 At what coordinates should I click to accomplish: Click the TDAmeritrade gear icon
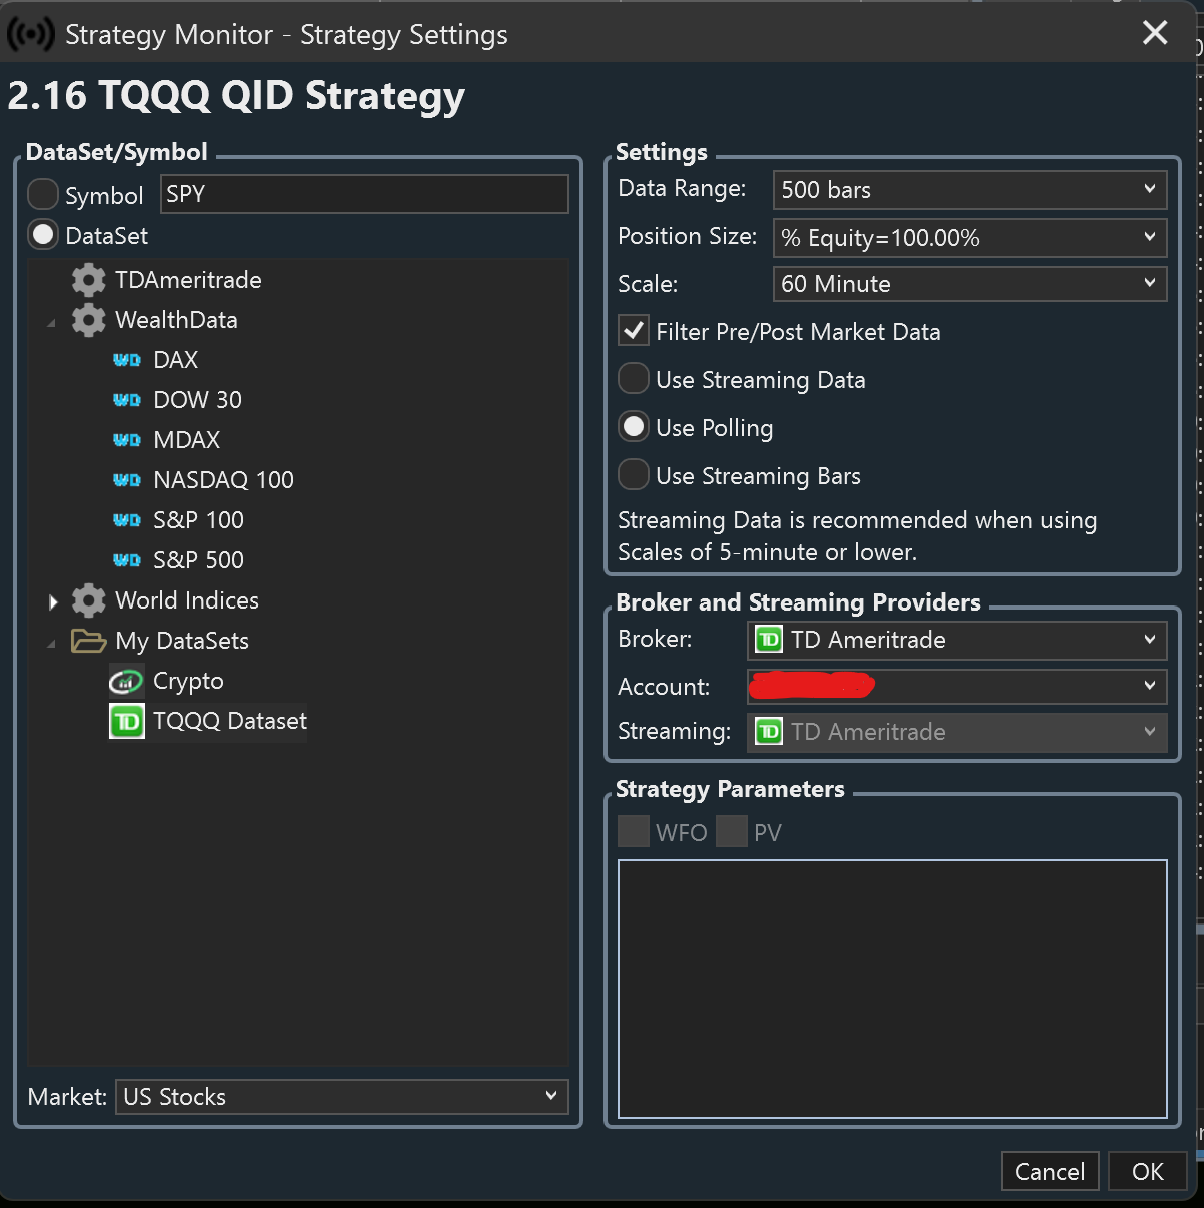point(89,280)
